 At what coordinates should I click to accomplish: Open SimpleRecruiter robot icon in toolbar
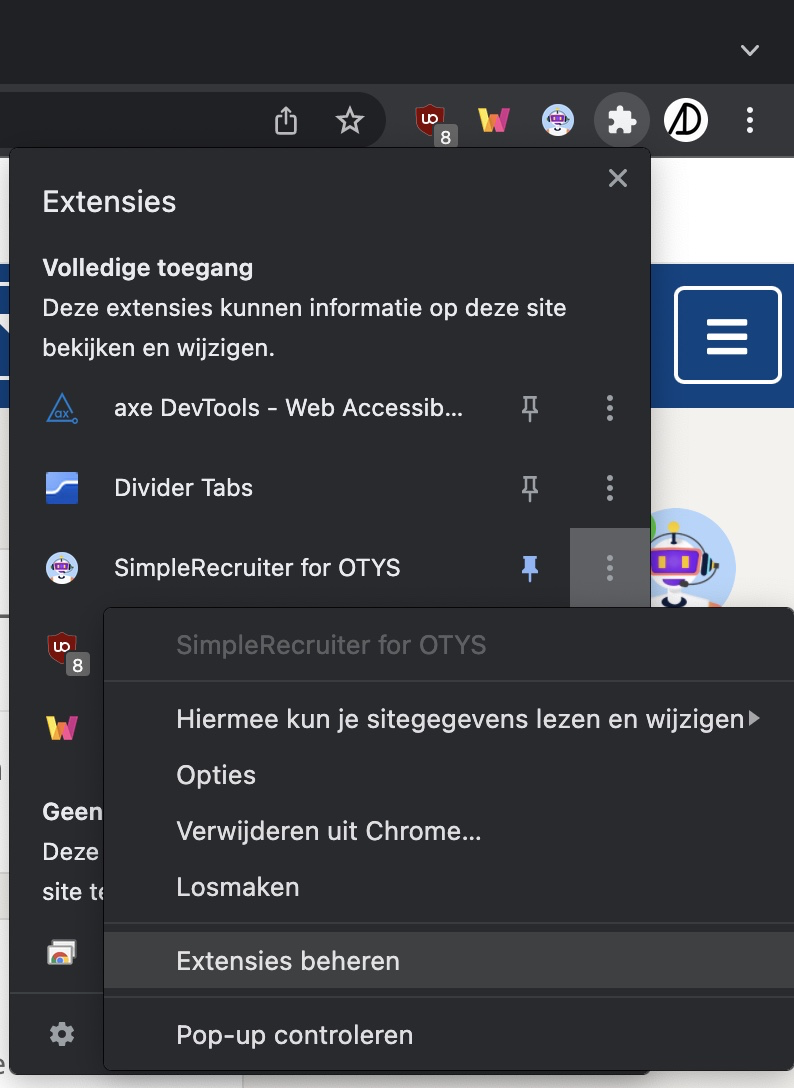(558, 120)
